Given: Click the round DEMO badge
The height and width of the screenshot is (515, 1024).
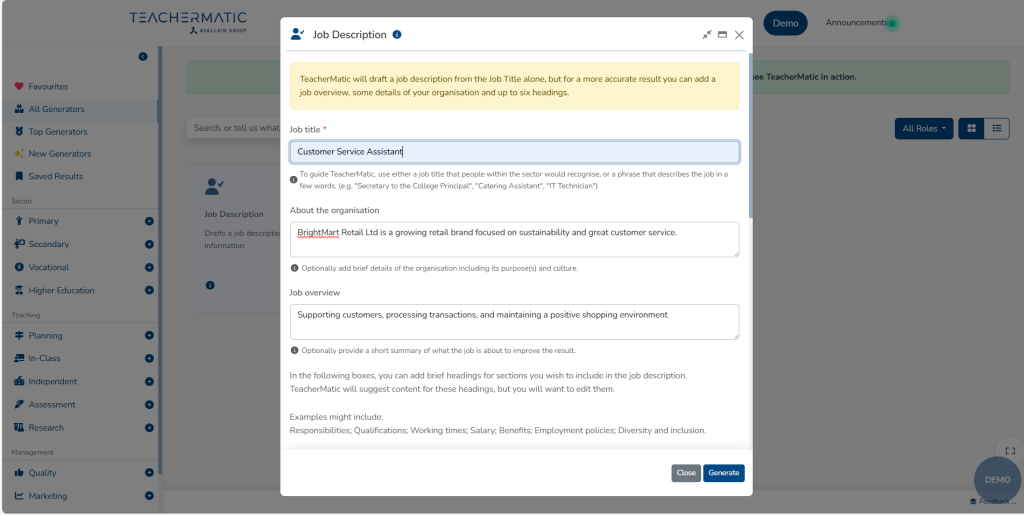Looking at the screenshot, I should (x=997, y=480).
